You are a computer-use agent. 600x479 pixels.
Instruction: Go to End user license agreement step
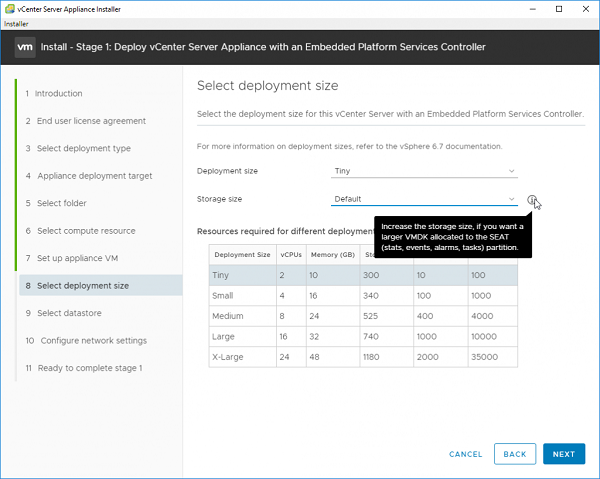coord(86,121)
